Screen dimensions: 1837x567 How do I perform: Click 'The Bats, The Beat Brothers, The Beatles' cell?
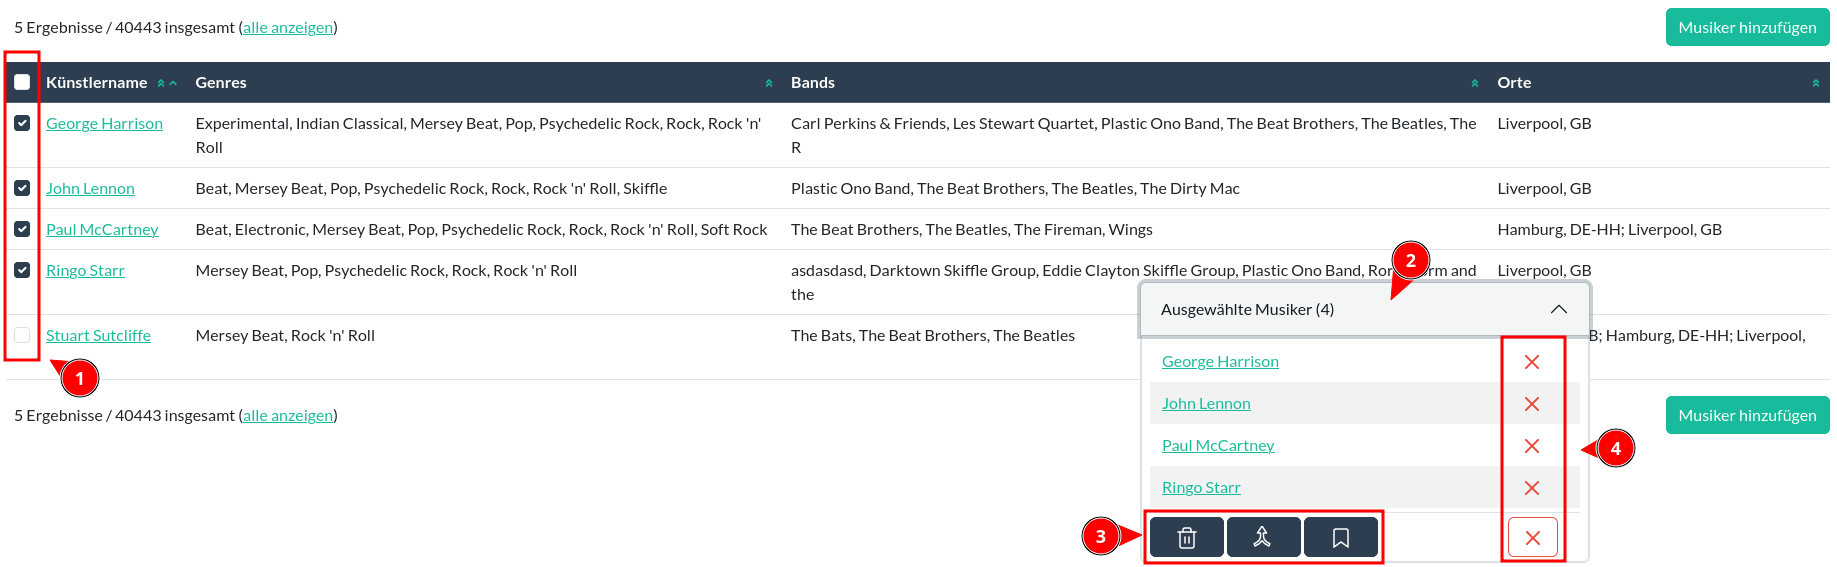click(x=933, y=336)
